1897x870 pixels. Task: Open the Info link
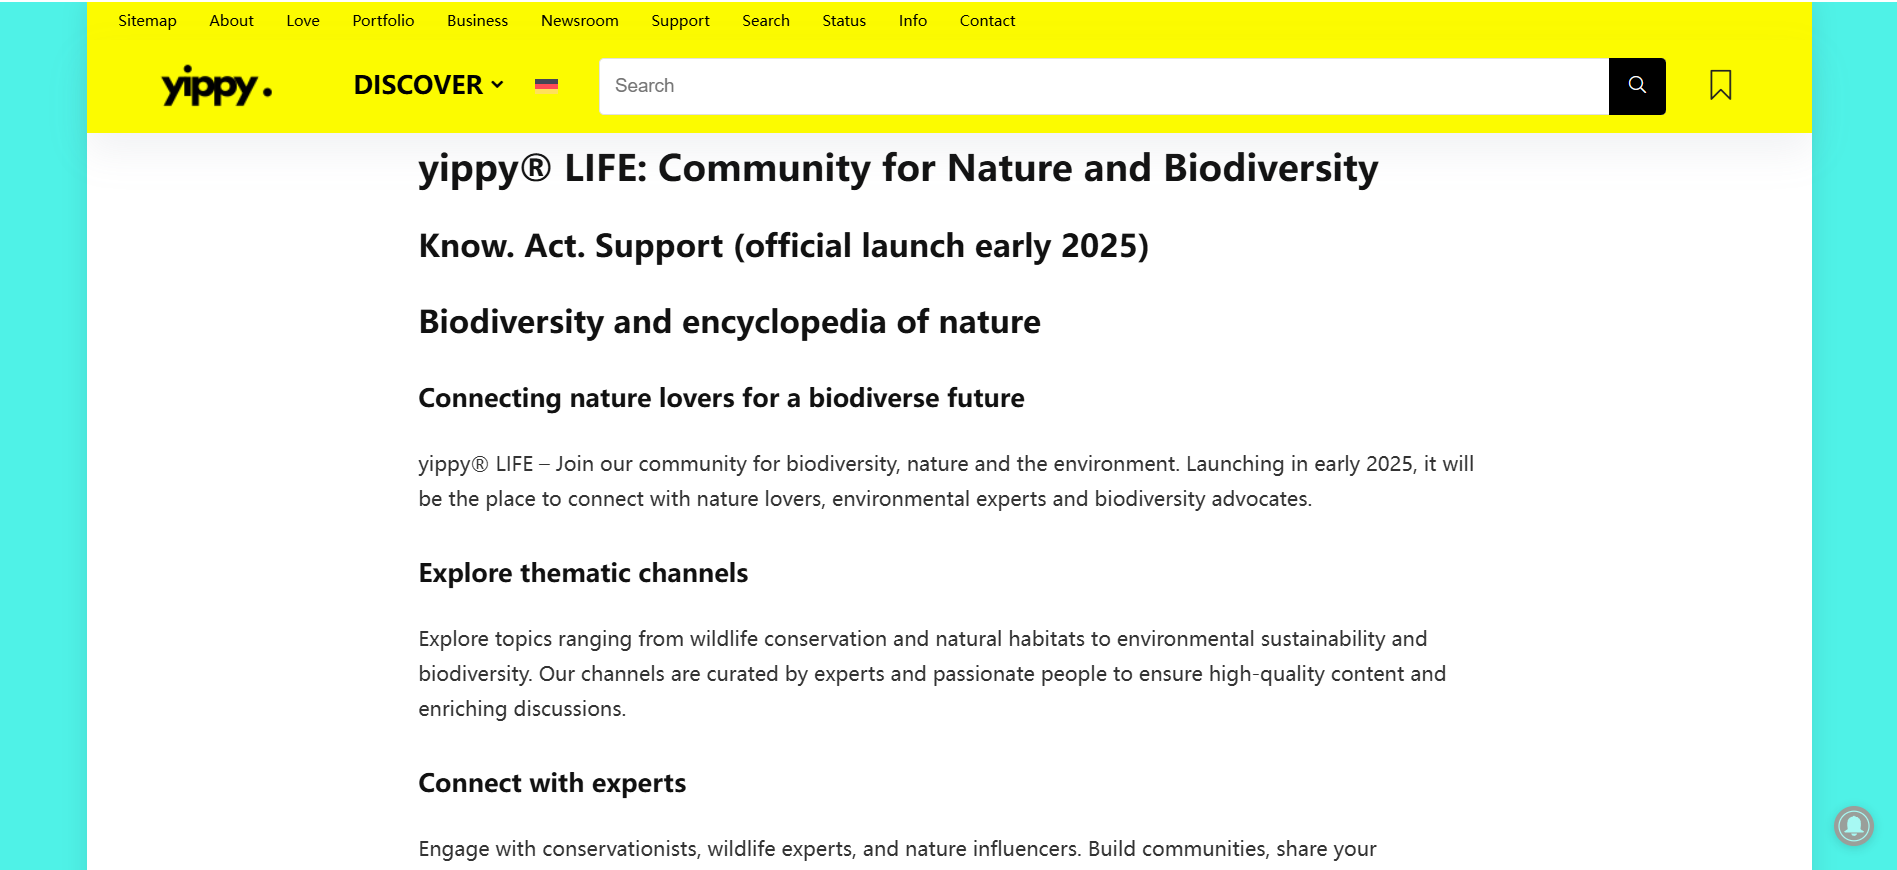[913, 20]
